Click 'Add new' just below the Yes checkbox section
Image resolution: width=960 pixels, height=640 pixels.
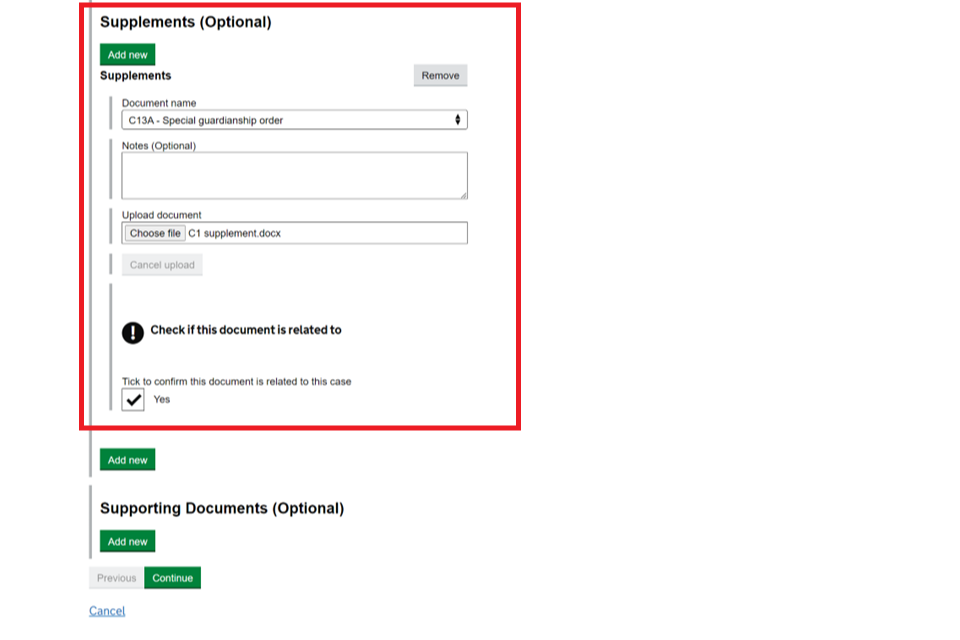tap(127, 460)
